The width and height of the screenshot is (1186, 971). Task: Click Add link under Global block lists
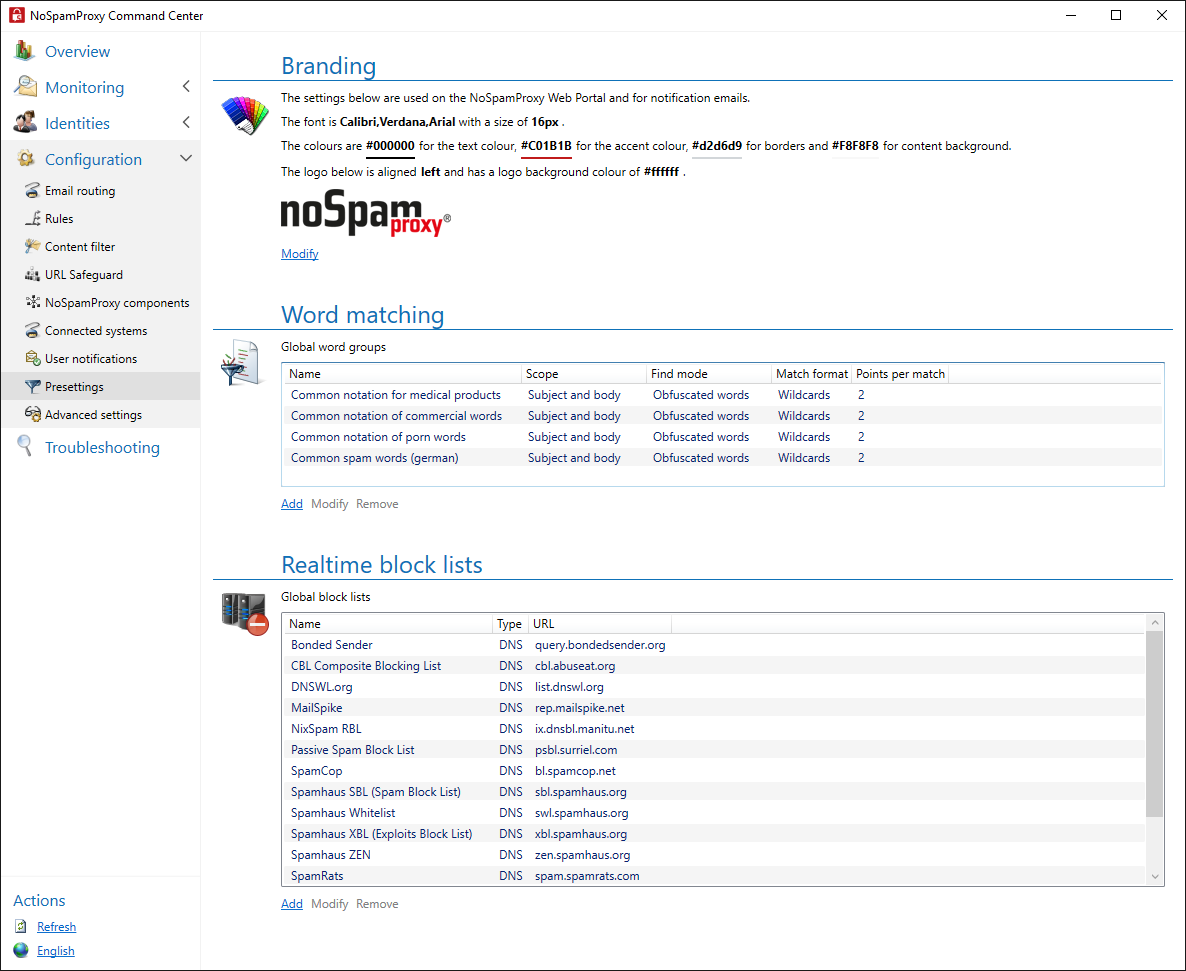(292, 904)
